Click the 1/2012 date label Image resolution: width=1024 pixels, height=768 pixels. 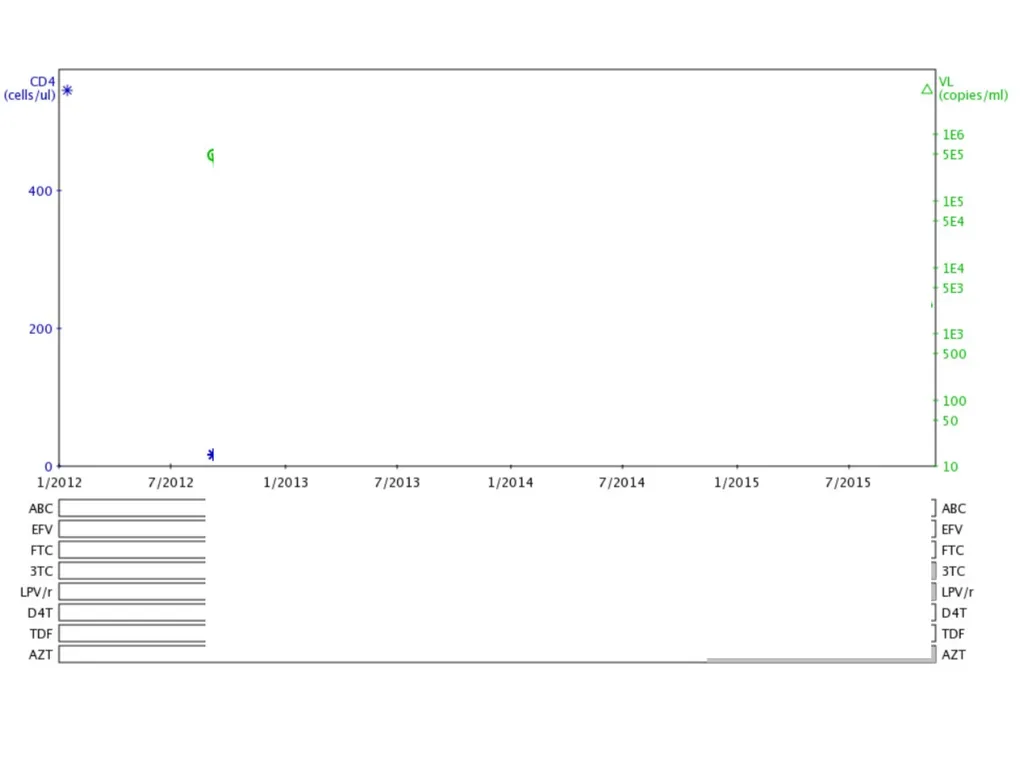pos(59,483)
